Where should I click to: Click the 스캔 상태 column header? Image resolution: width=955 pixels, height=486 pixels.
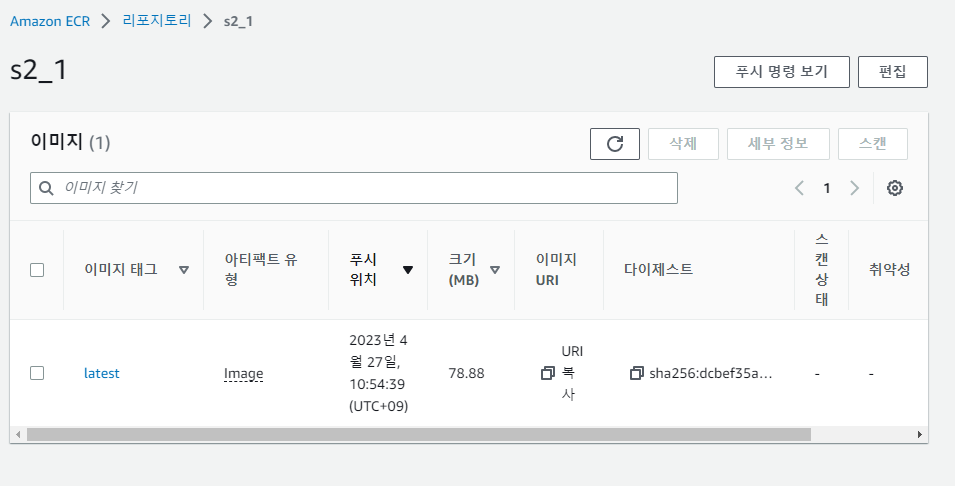tap(822, 269)
